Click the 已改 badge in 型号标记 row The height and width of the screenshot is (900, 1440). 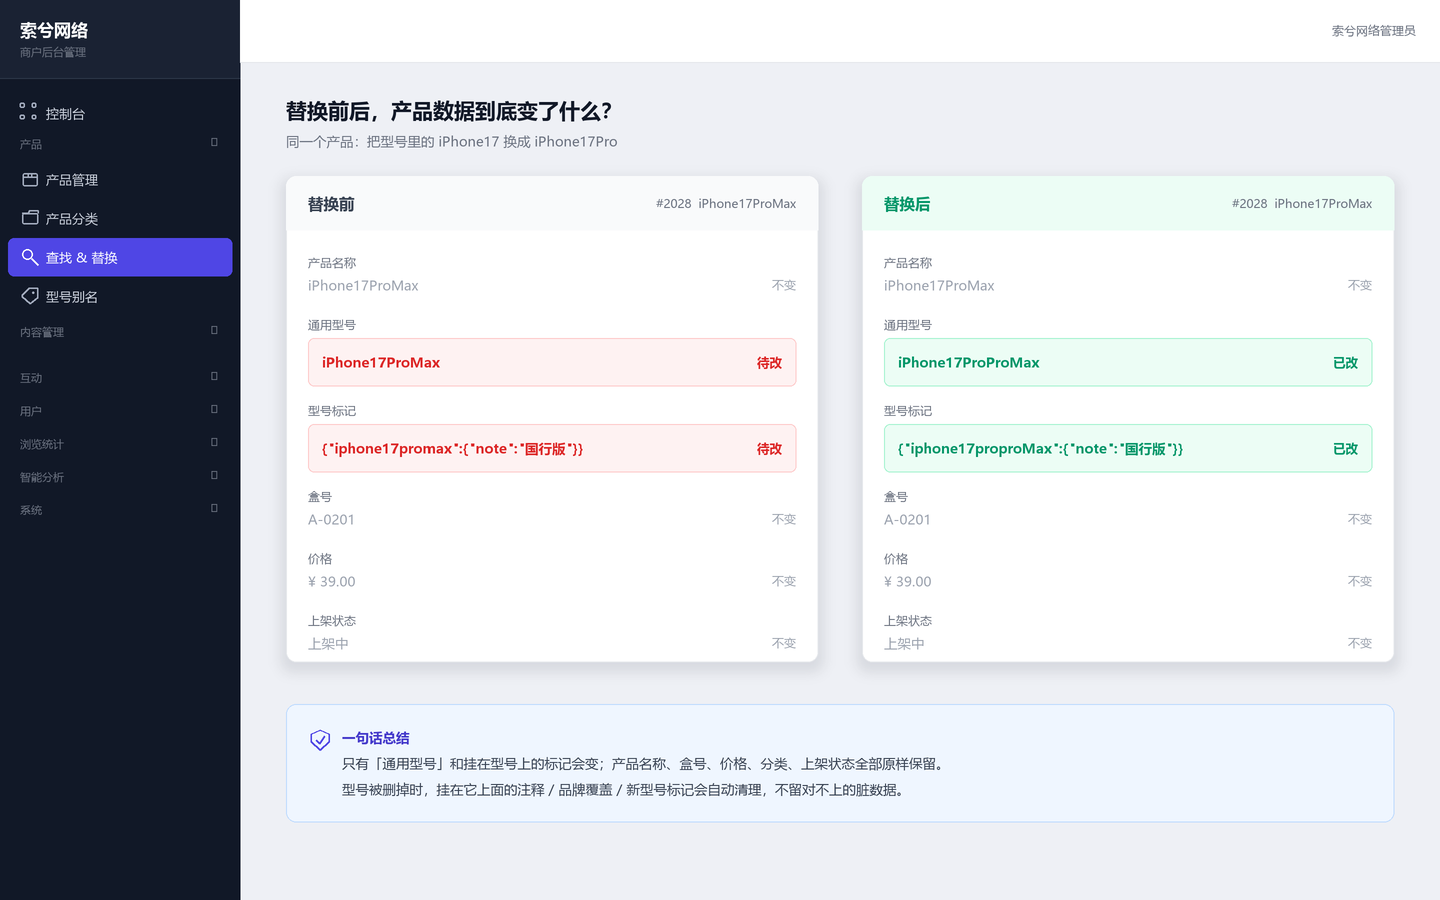coord(1345,449)
